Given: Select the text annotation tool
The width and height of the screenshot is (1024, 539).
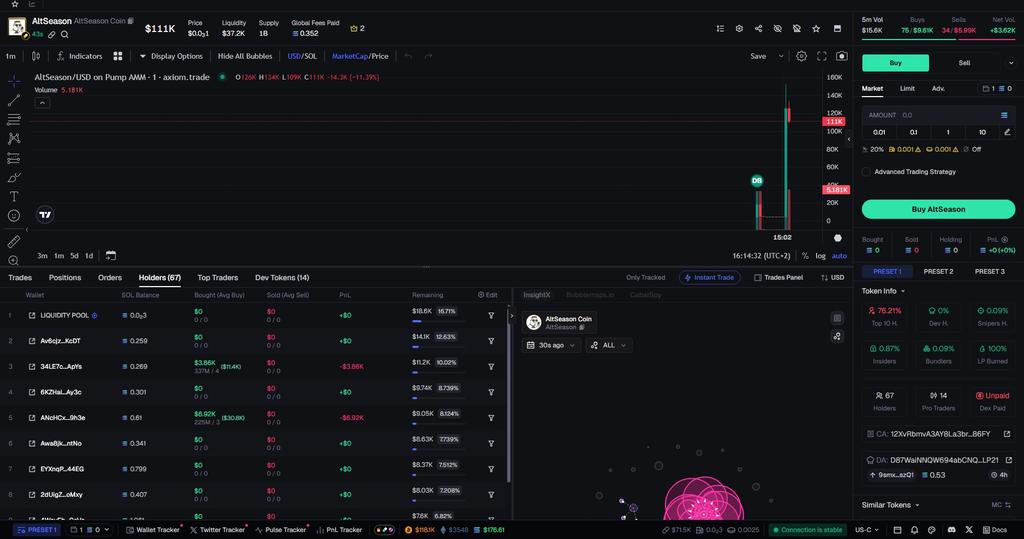Looking at the screenshot, I should click(x=14, y=196).
